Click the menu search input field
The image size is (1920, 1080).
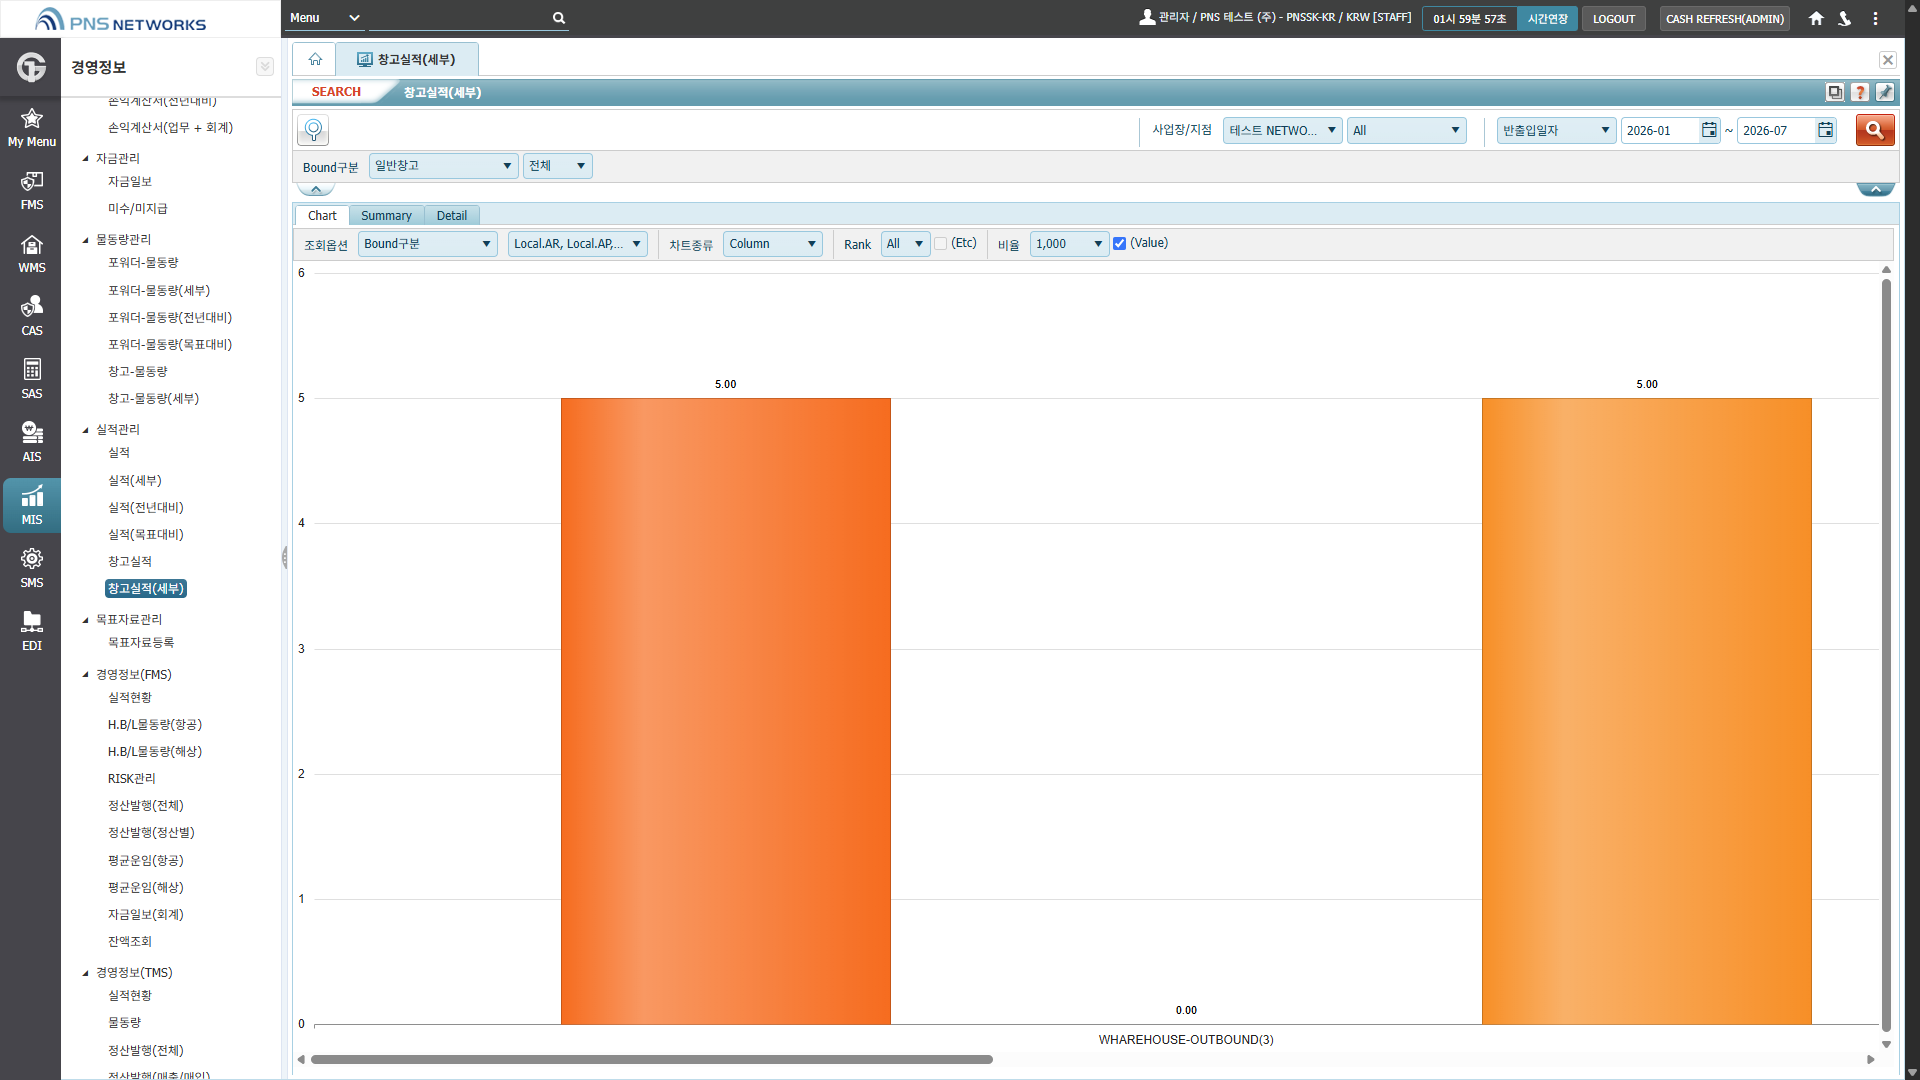coord(460,18)
